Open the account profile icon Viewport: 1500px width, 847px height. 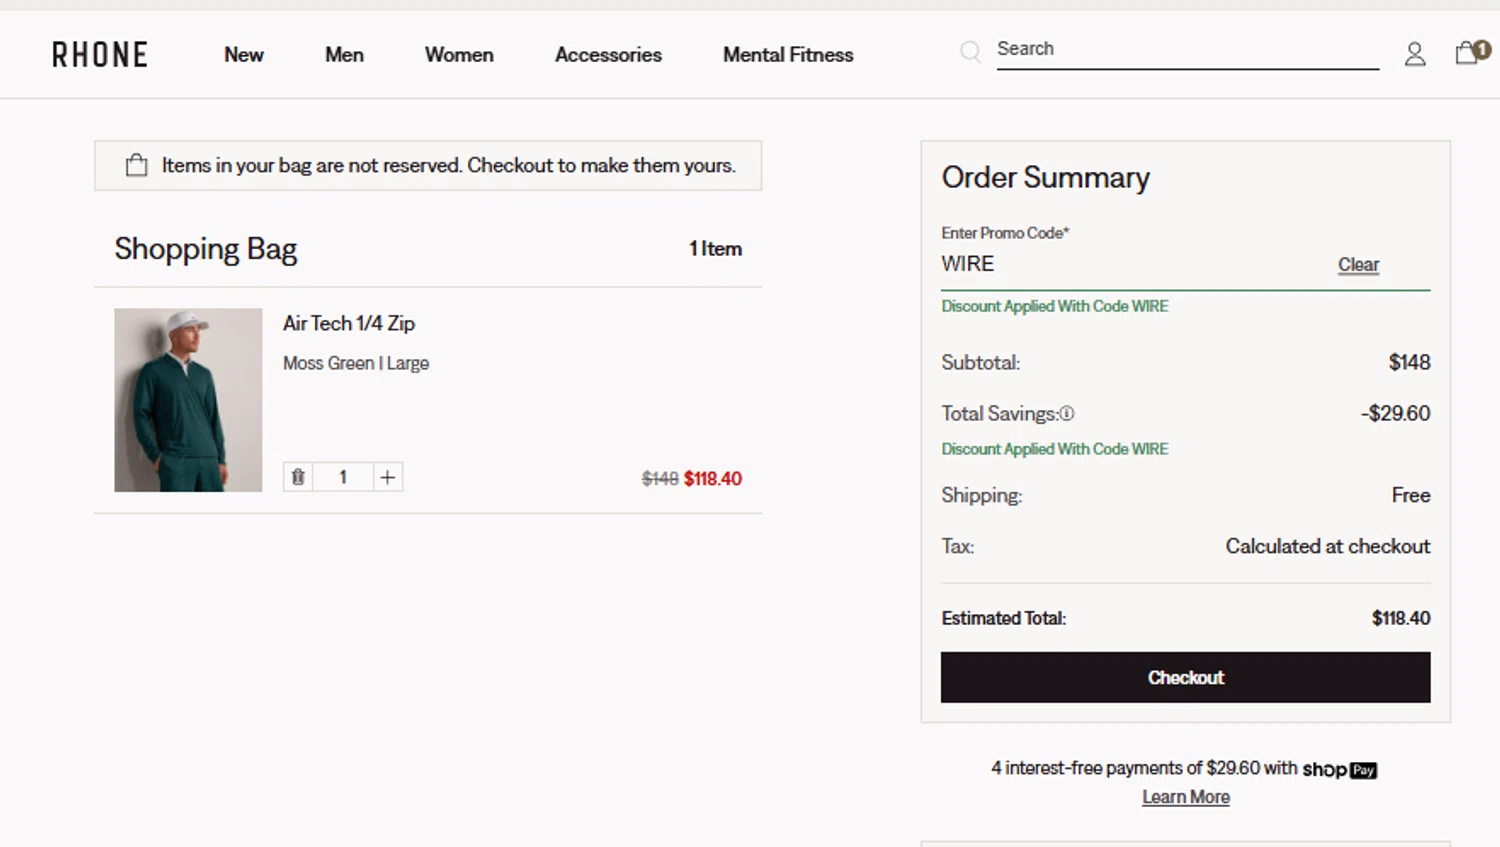click(x=1415, y=54)
